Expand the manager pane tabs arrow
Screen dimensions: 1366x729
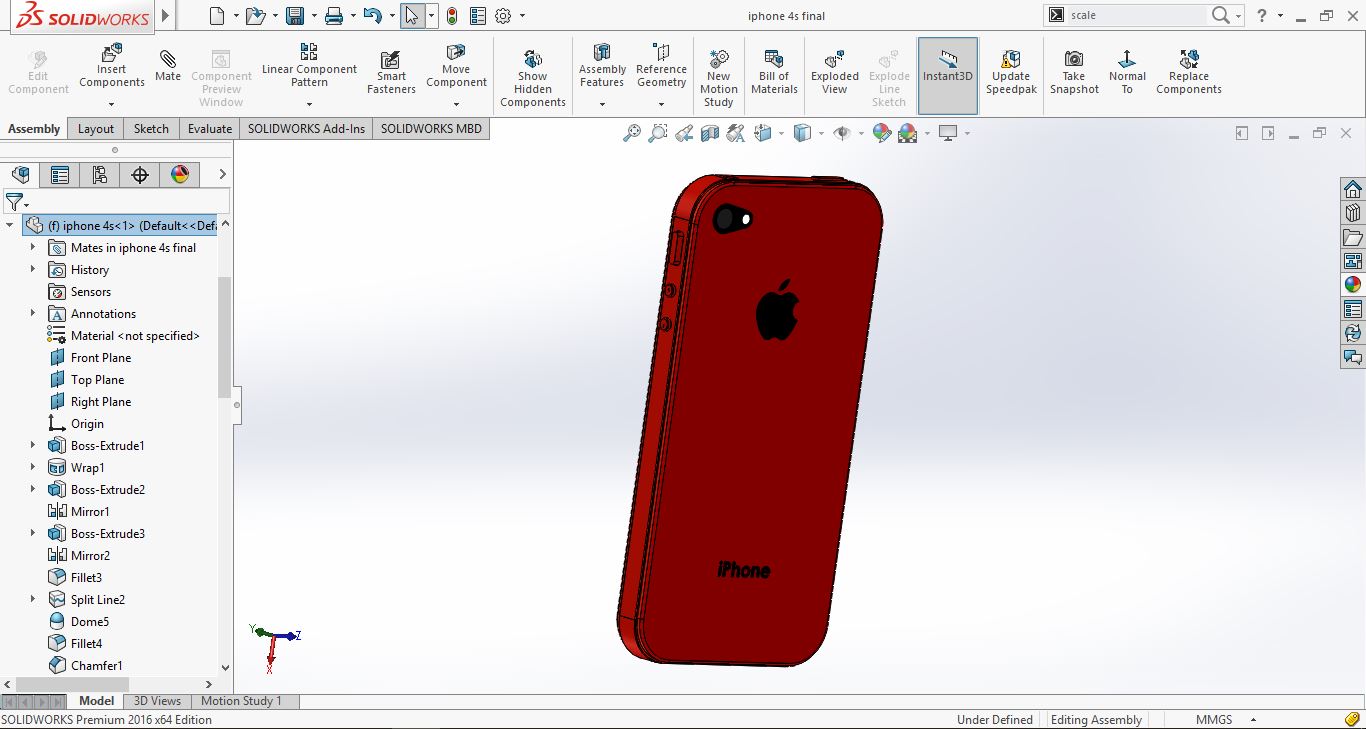click(222, 175)
